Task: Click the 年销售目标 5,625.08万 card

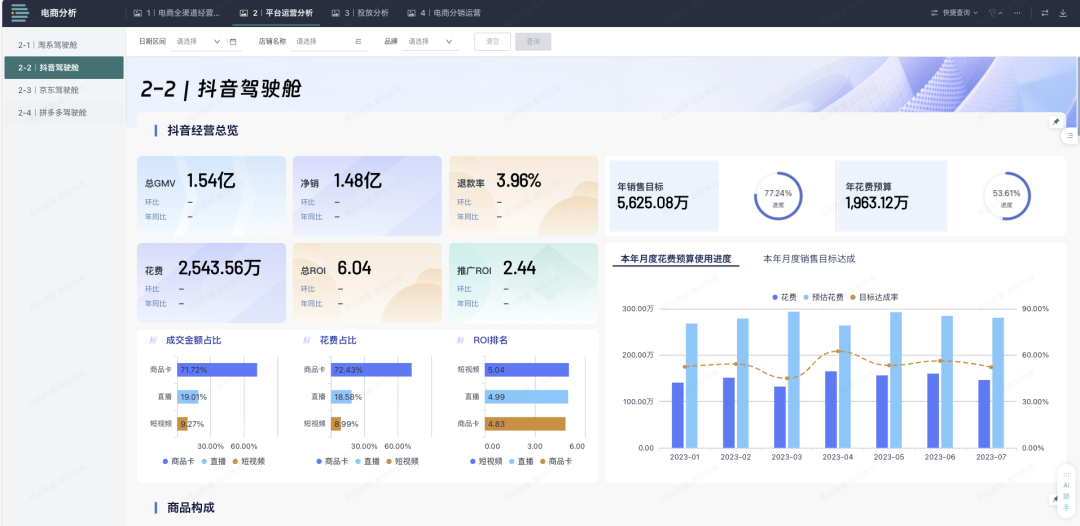Action: pyautogui.click(x=663, y=196)
